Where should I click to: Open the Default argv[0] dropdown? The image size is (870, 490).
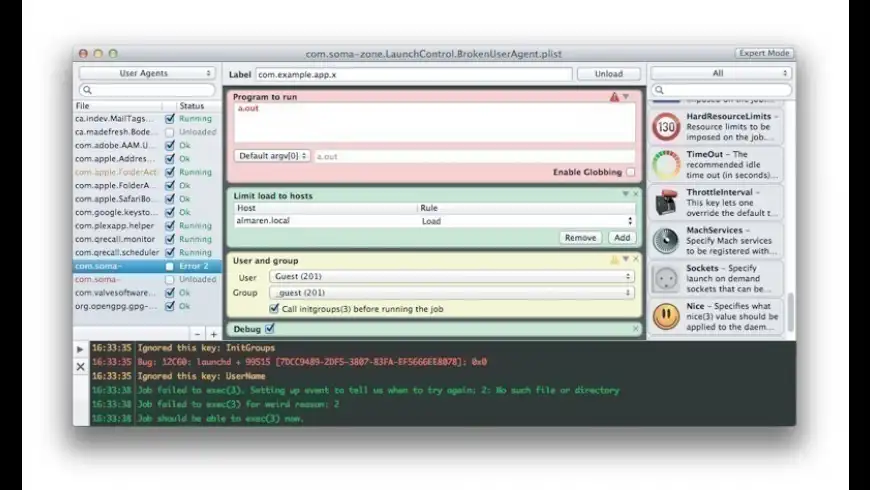point(272,156)
